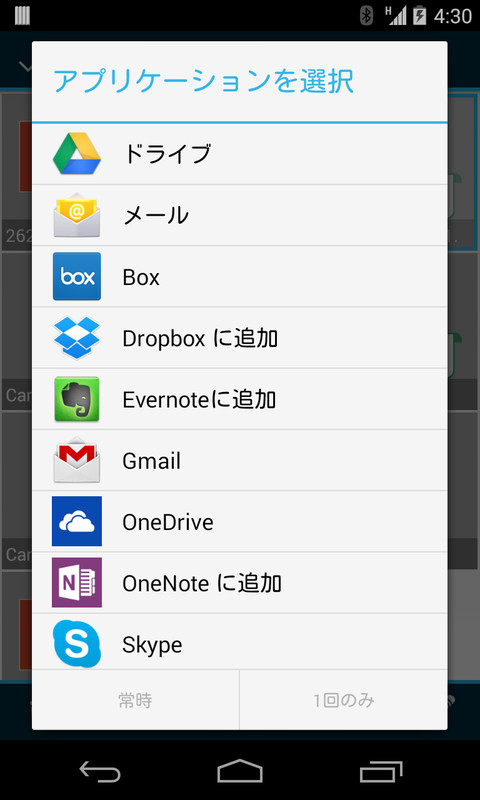Screen dimensions: 480x800
Task: Tap the Android back navigation button
Action: tap(100, 770)
